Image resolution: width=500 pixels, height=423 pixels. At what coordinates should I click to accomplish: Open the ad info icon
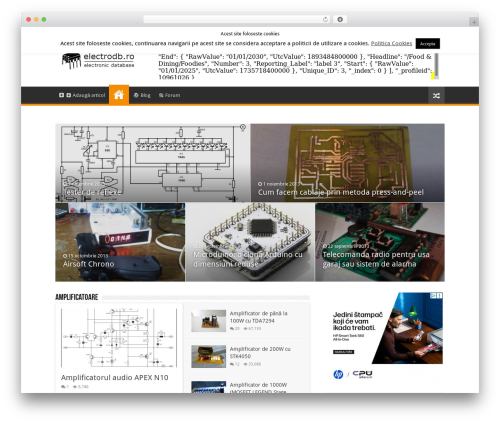pyautogui.click(x=433, y=295)
